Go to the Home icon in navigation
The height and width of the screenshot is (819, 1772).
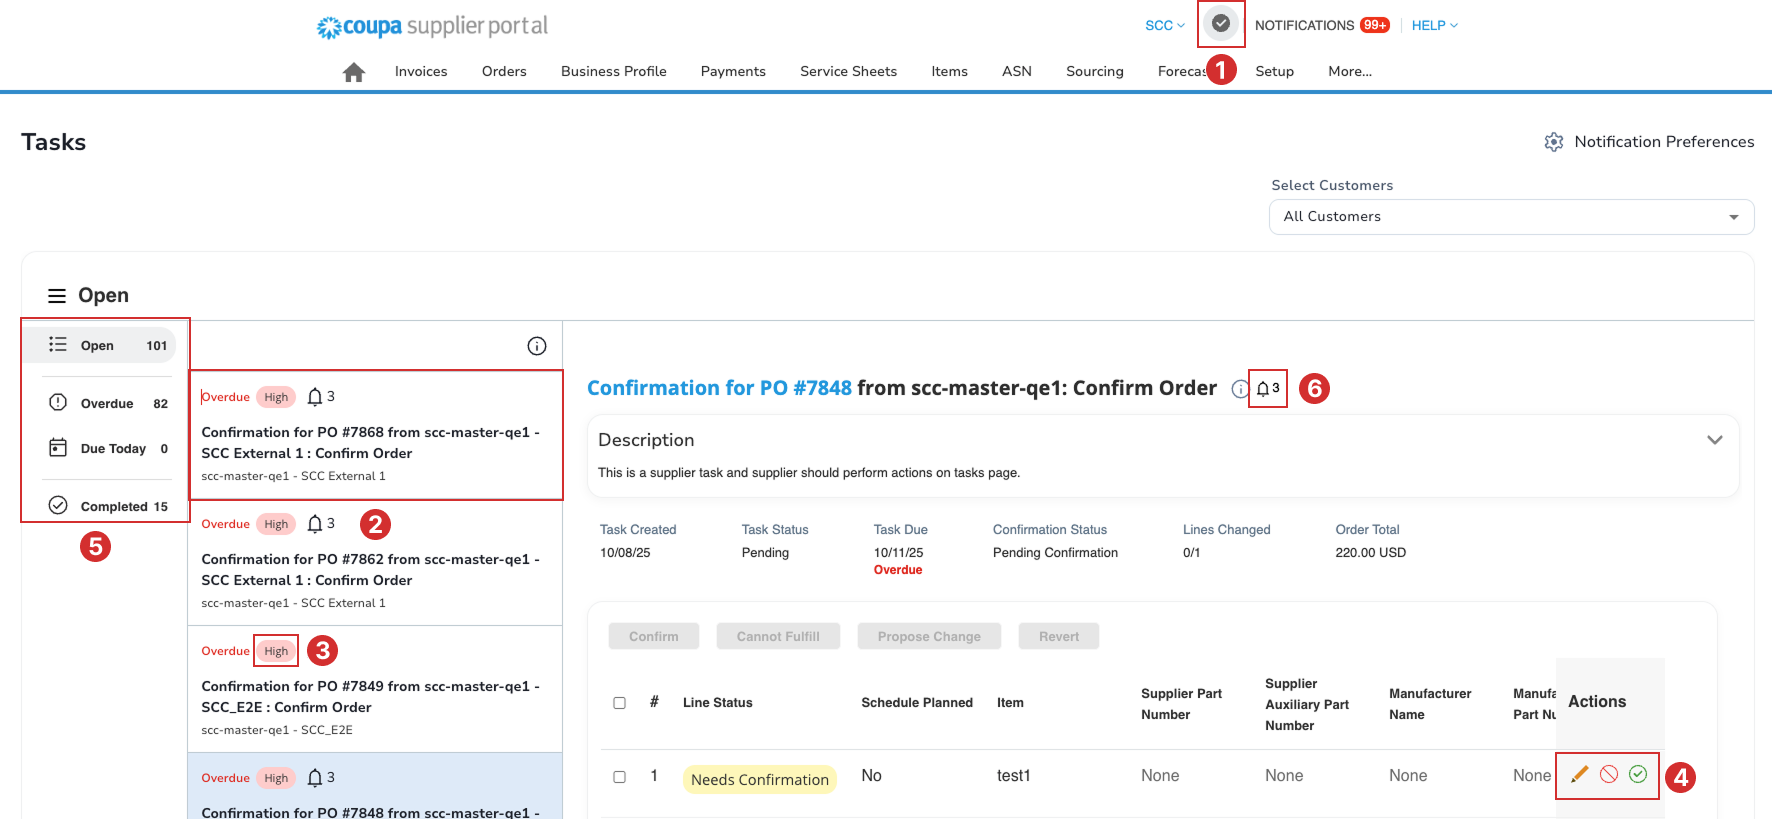pos(353,72)
